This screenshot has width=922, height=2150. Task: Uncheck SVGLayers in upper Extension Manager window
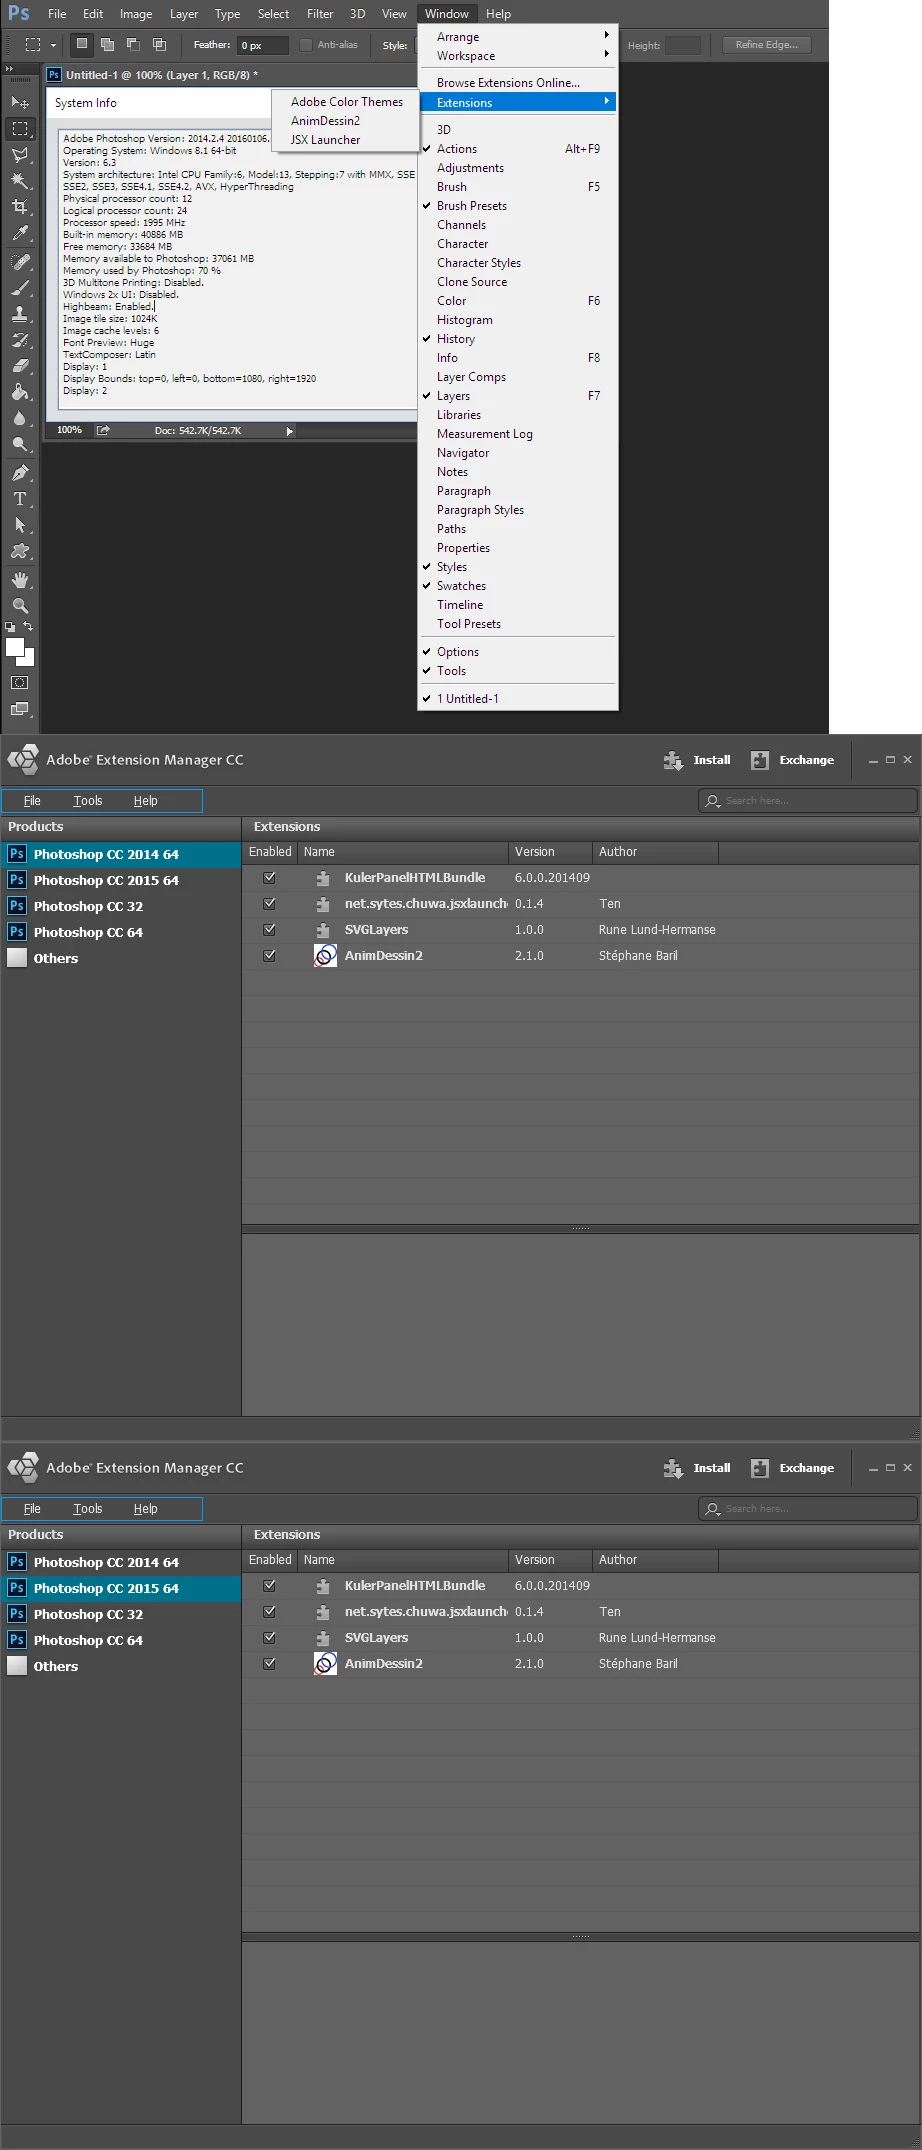269,929
